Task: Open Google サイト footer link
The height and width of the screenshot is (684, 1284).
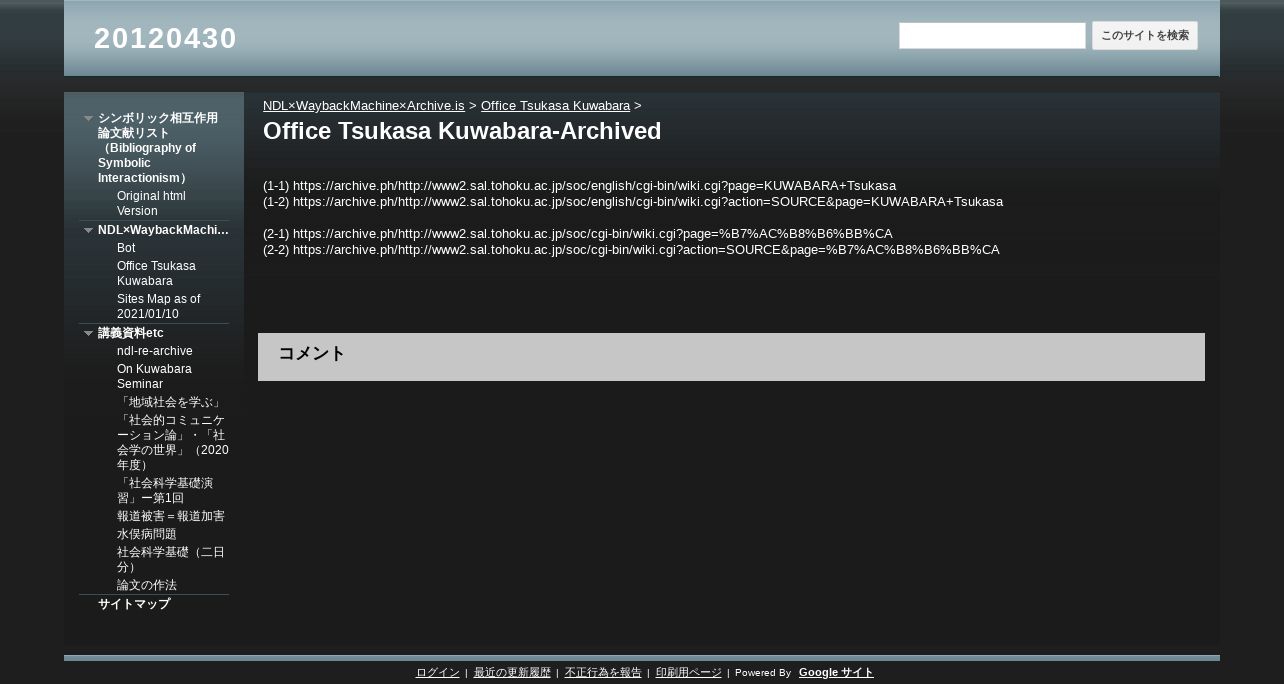Action: 836,673
